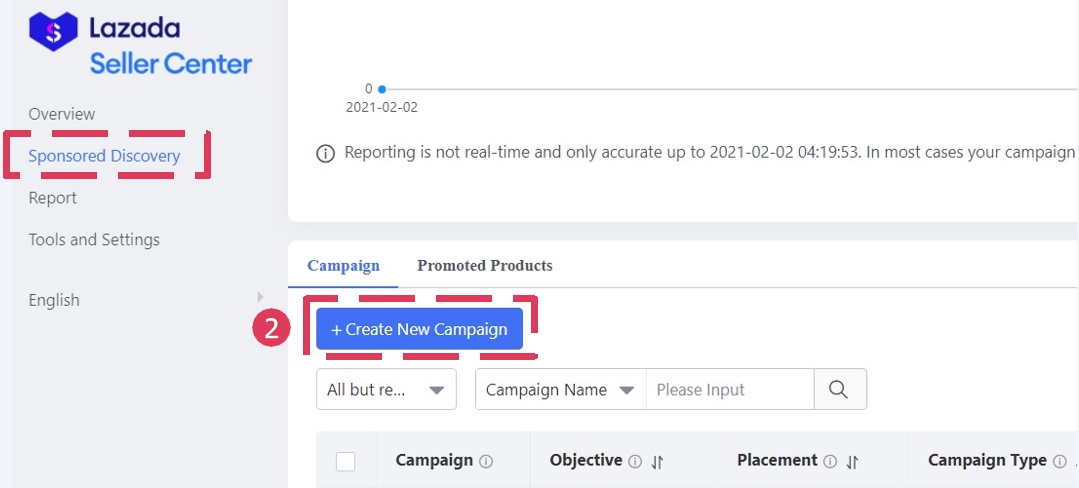
Task: Go to Overview in sidebar
Action: tap(62, 114)
